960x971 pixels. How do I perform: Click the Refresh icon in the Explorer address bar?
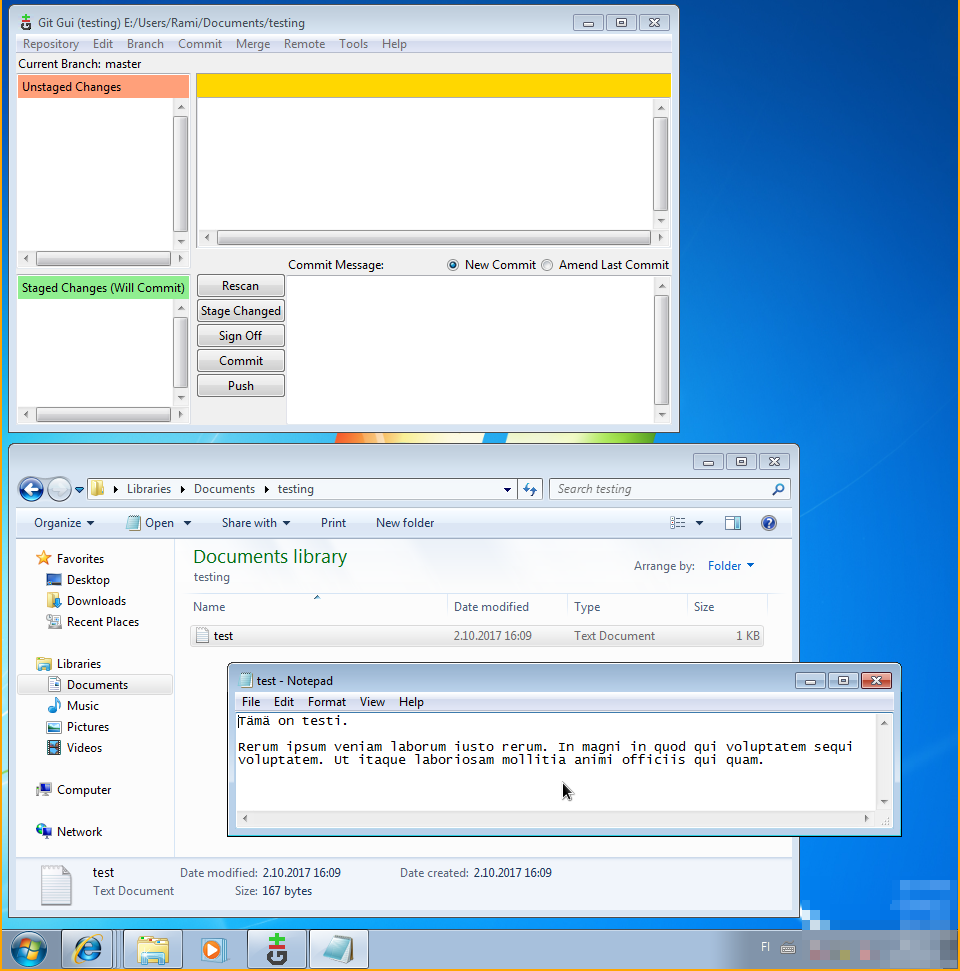tap(530, 489)
